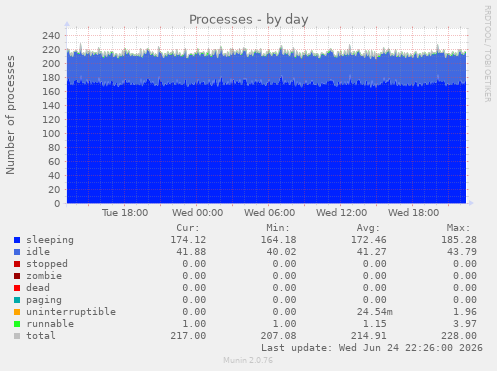The width and height of the screenshot is (497, 371).
Task: Click the 'runnable' legend label
Action: point(50,324)
